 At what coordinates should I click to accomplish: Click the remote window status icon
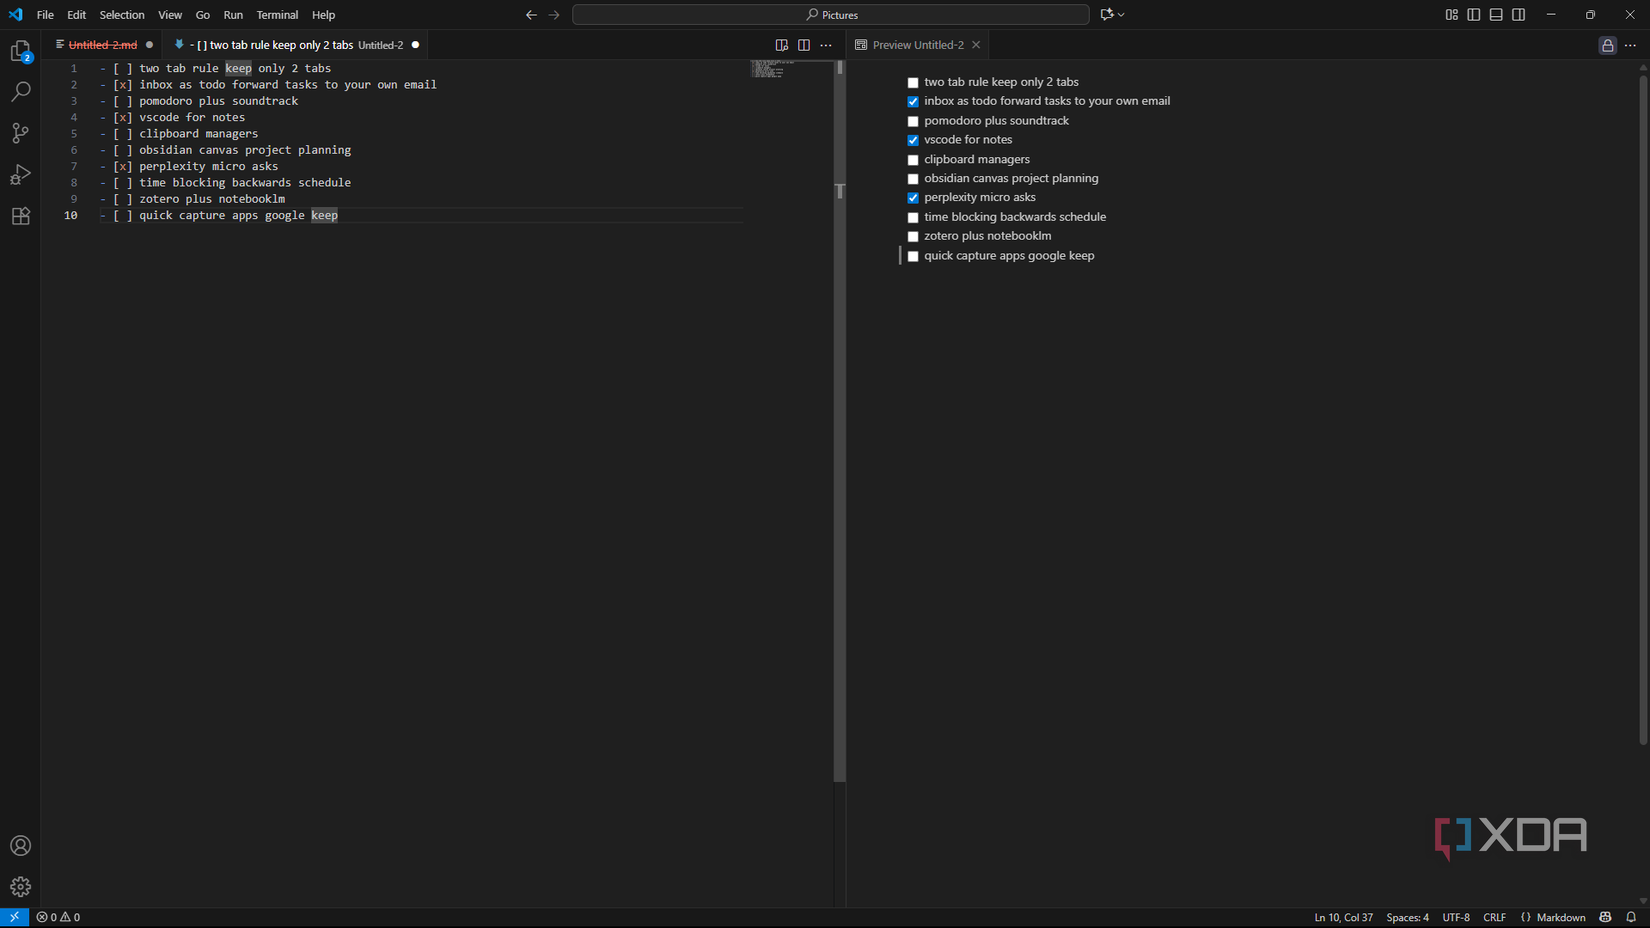pyautogui.click(x=14, y=917)
